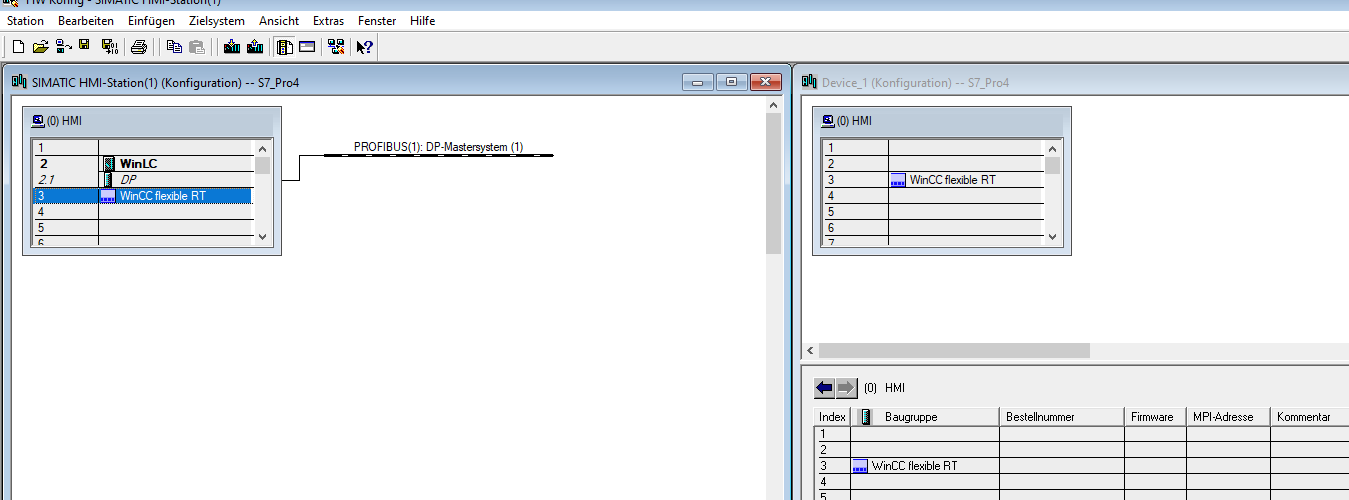The width and height of the screenshot is (1349, 500).
Task: Click the Save and Compile toolbar icon
Action: [110, 46]
